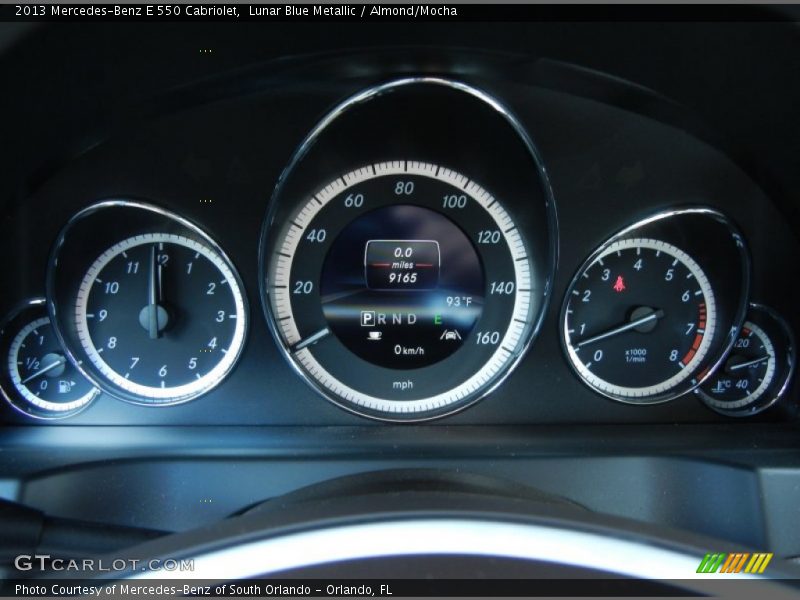Click the 0 on the tachometer

tap(597, 355)
